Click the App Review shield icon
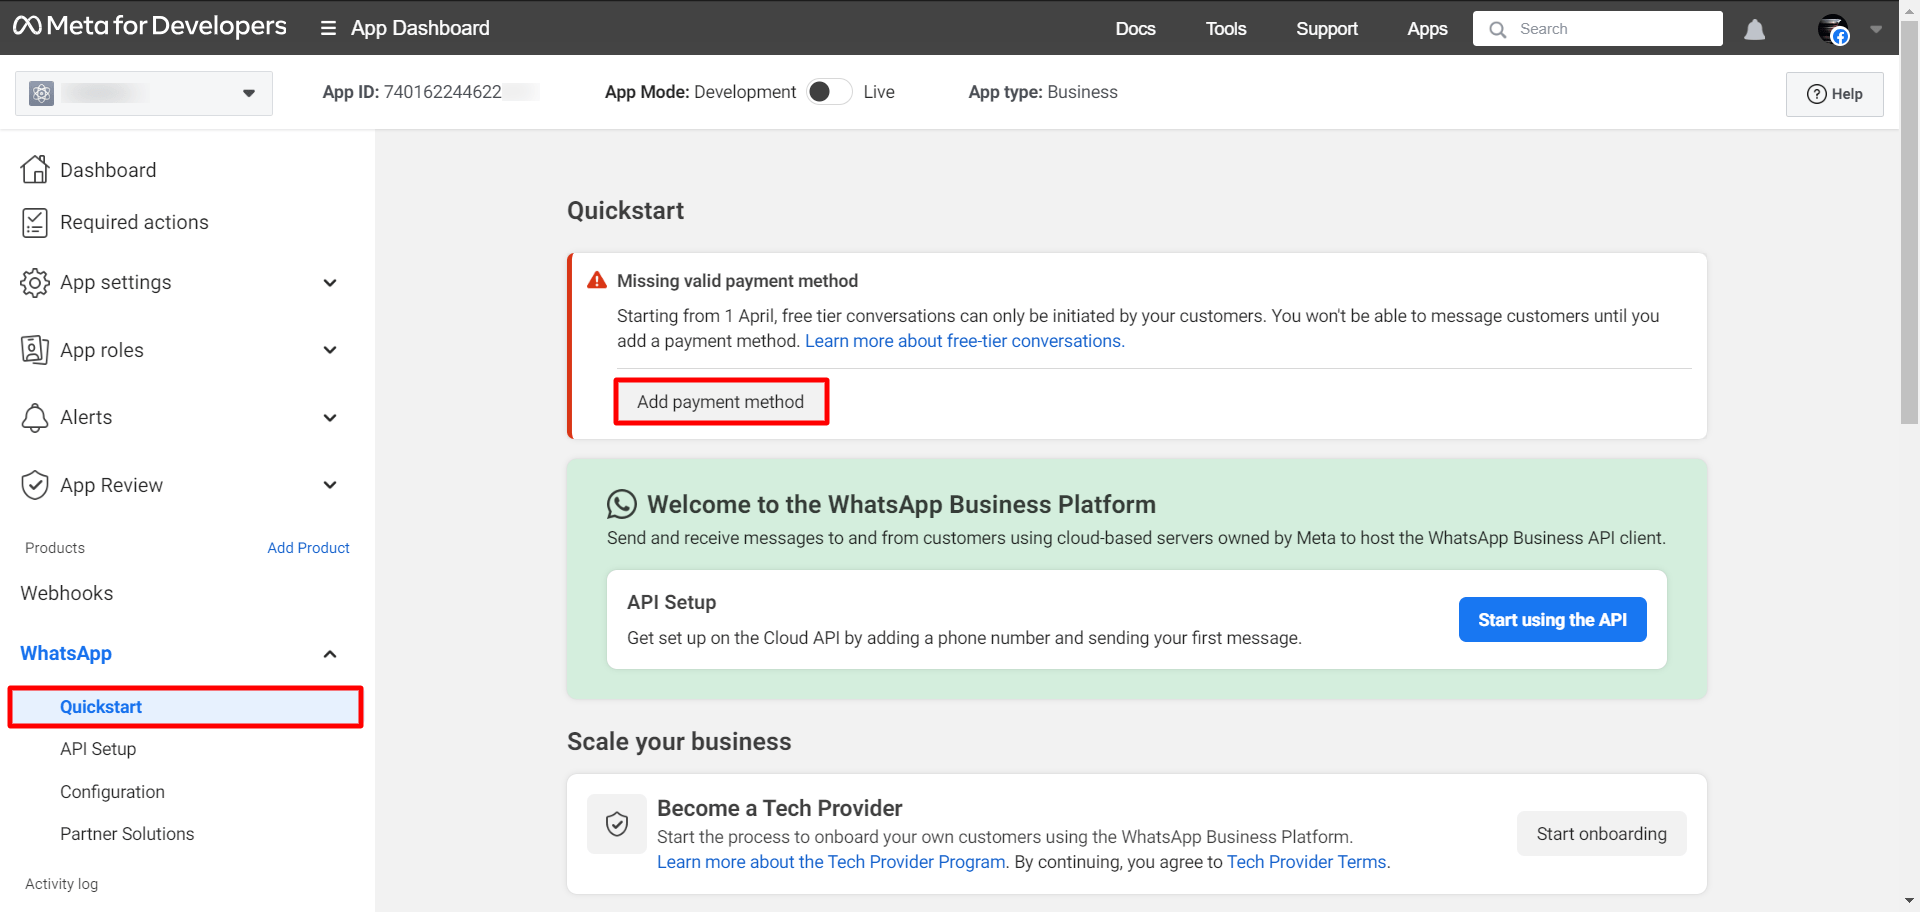This screenshot has height=912, width=1920. [x=35, y=485]
